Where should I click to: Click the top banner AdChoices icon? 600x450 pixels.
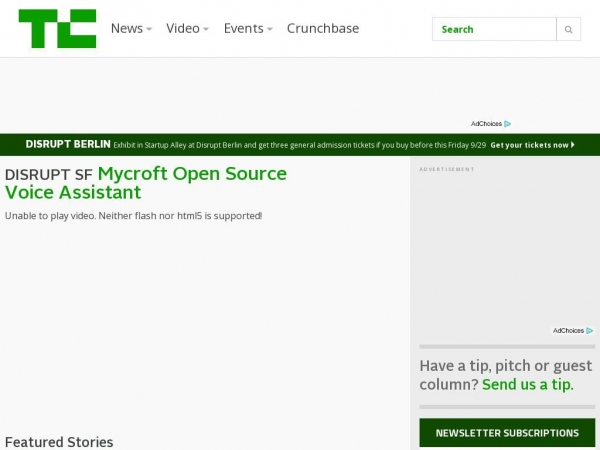[x=507, y=124]
